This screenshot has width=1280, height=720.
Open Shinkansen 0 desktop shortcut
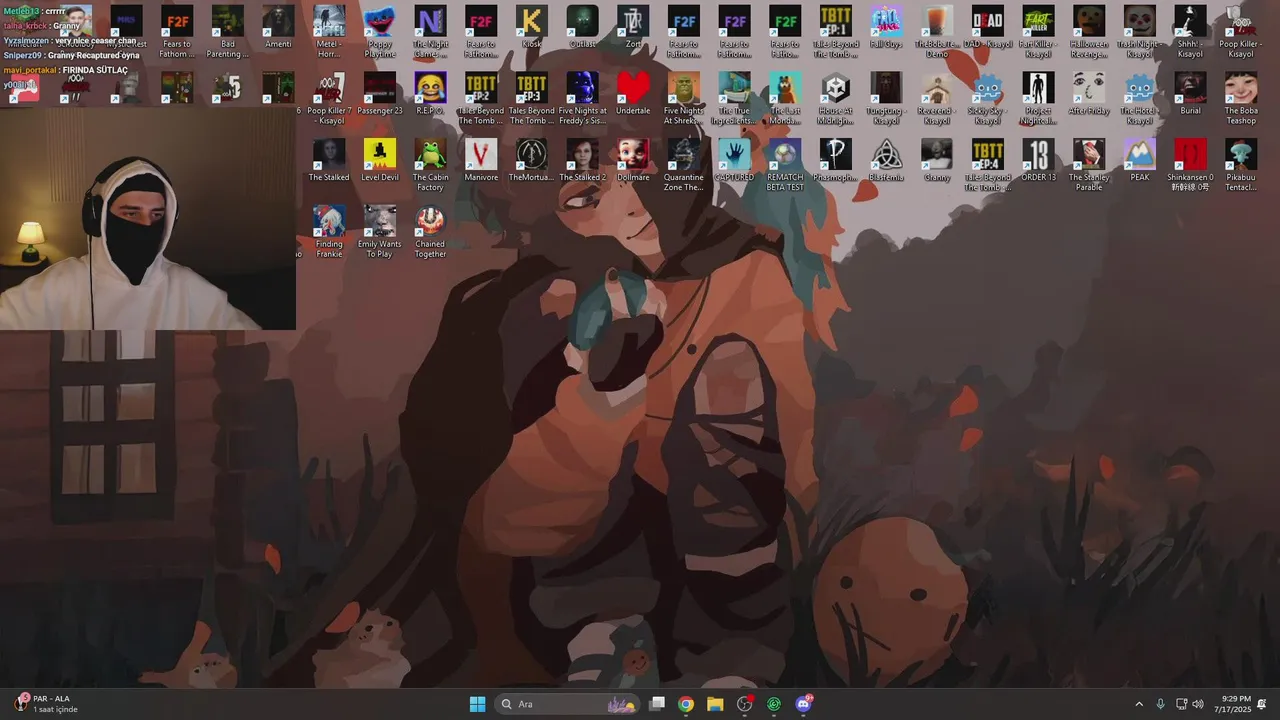pyautogui.click(x=1190, y=166)
